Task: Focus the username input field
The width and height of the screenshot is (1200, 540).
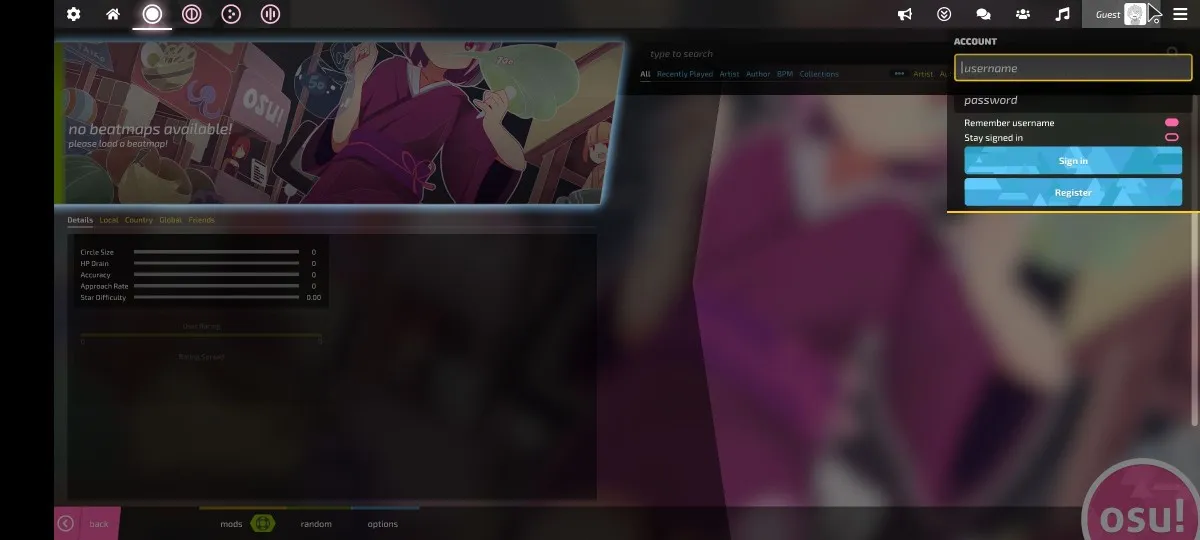Action: tap(1073, 68)
